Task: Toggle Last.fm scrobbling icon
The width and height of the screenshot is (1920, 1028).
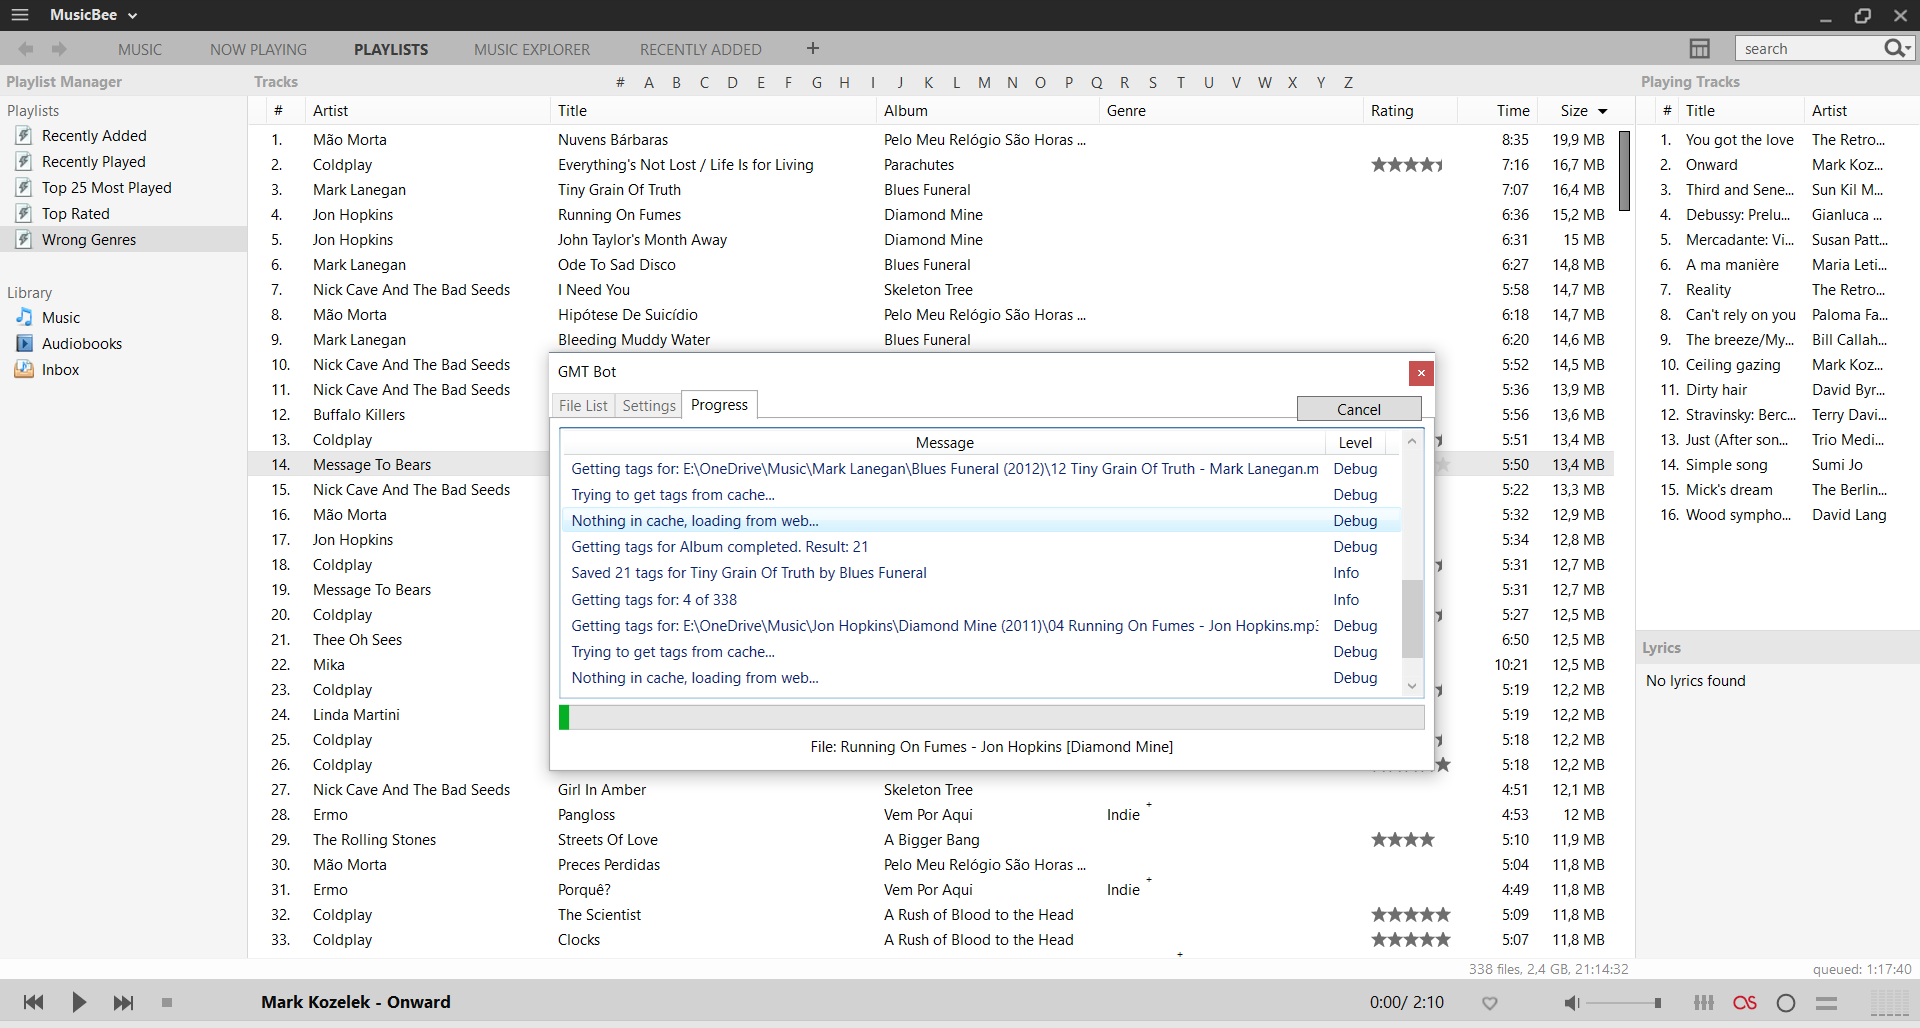Action: click(x=1745, y=1003)
